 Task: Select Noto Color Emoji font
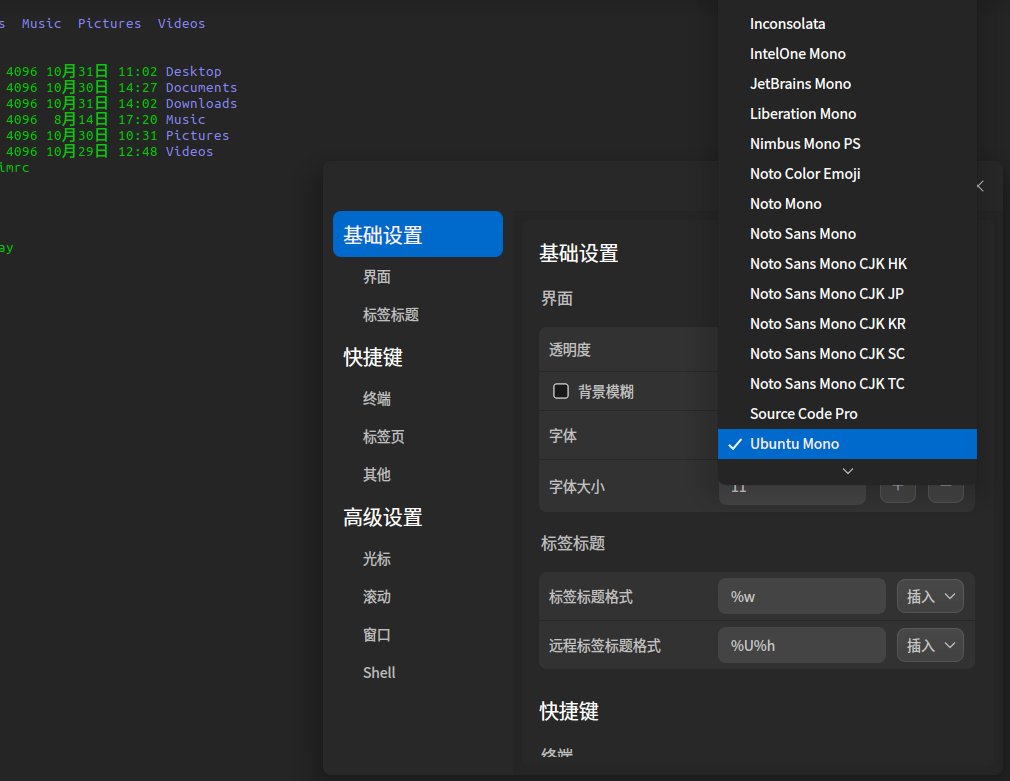pos(847,174)
